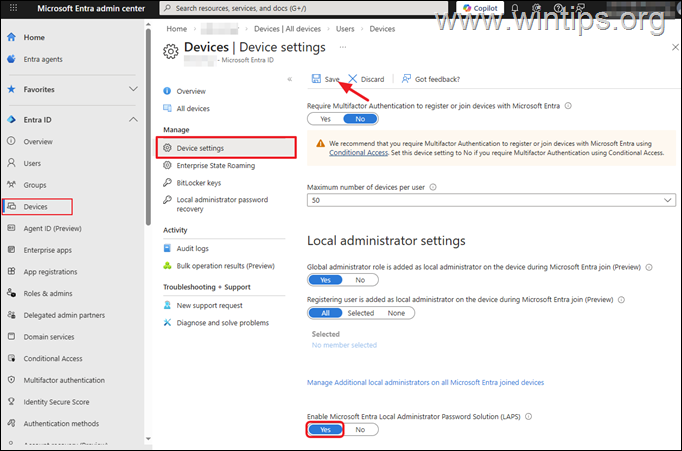
Task: Click the BitLocker keys key icon
Action: tap(167, 183)
